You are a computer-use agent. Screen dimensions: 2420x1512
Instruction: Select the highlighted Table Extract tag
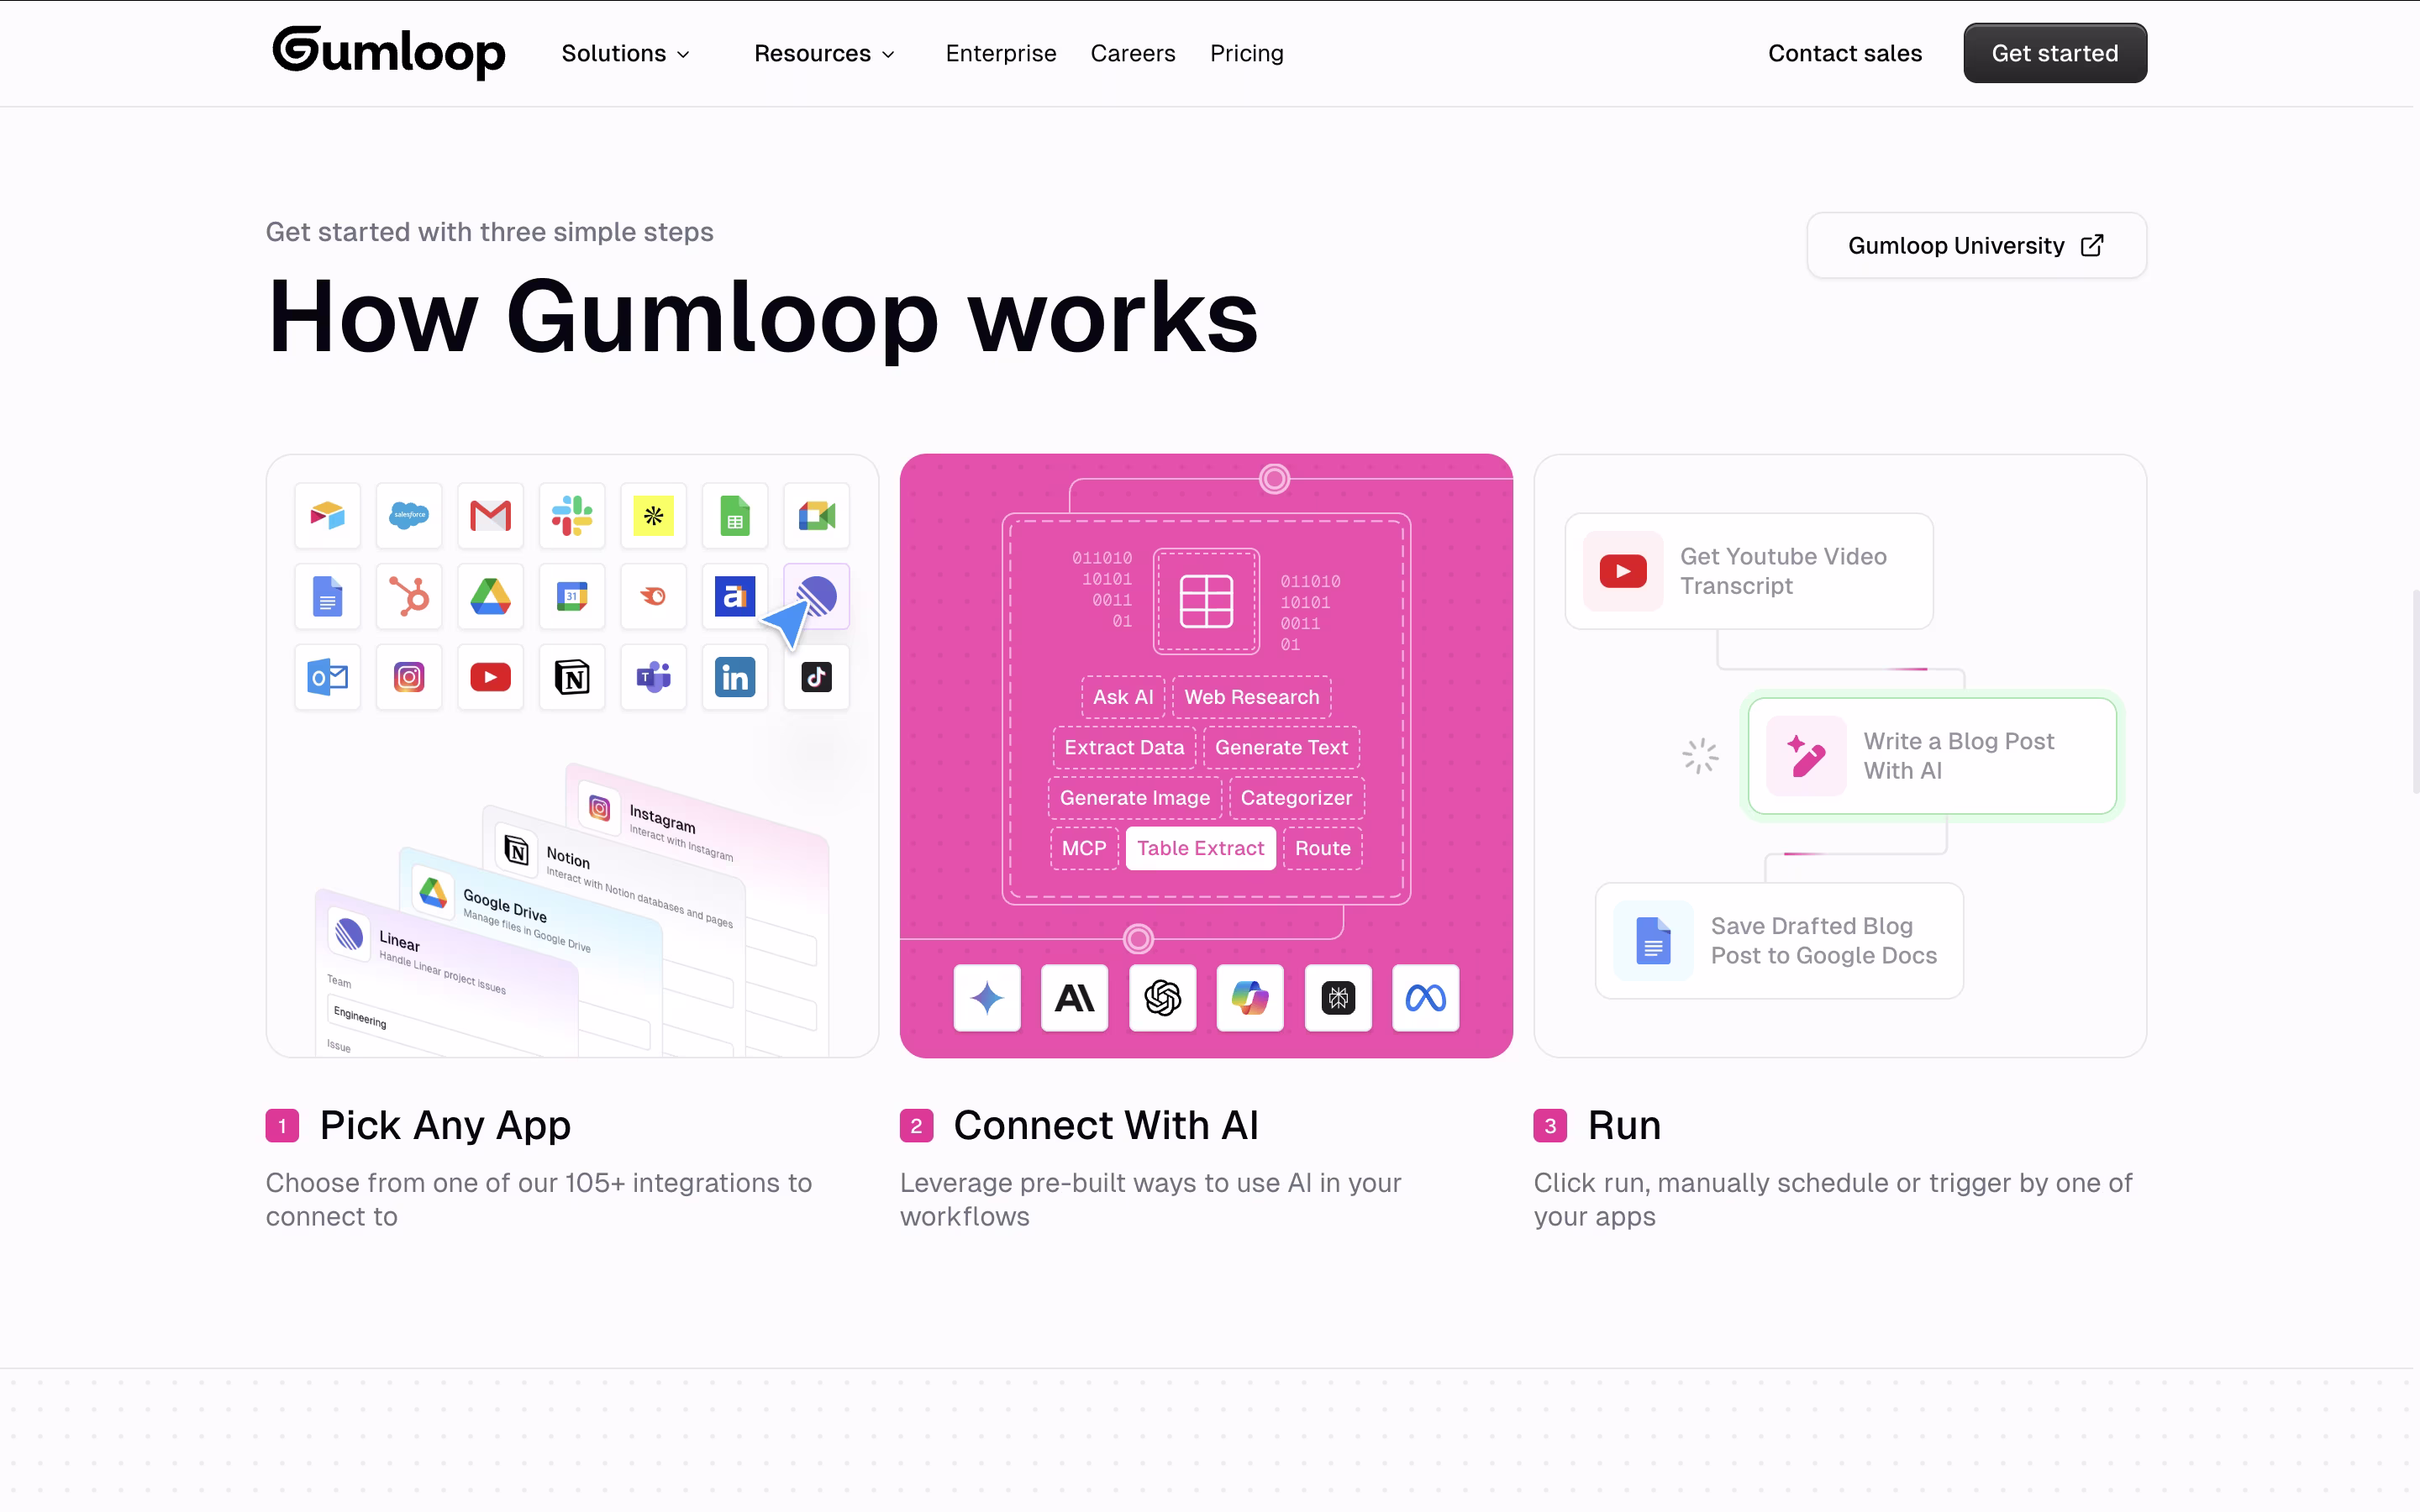(1201, 848)
